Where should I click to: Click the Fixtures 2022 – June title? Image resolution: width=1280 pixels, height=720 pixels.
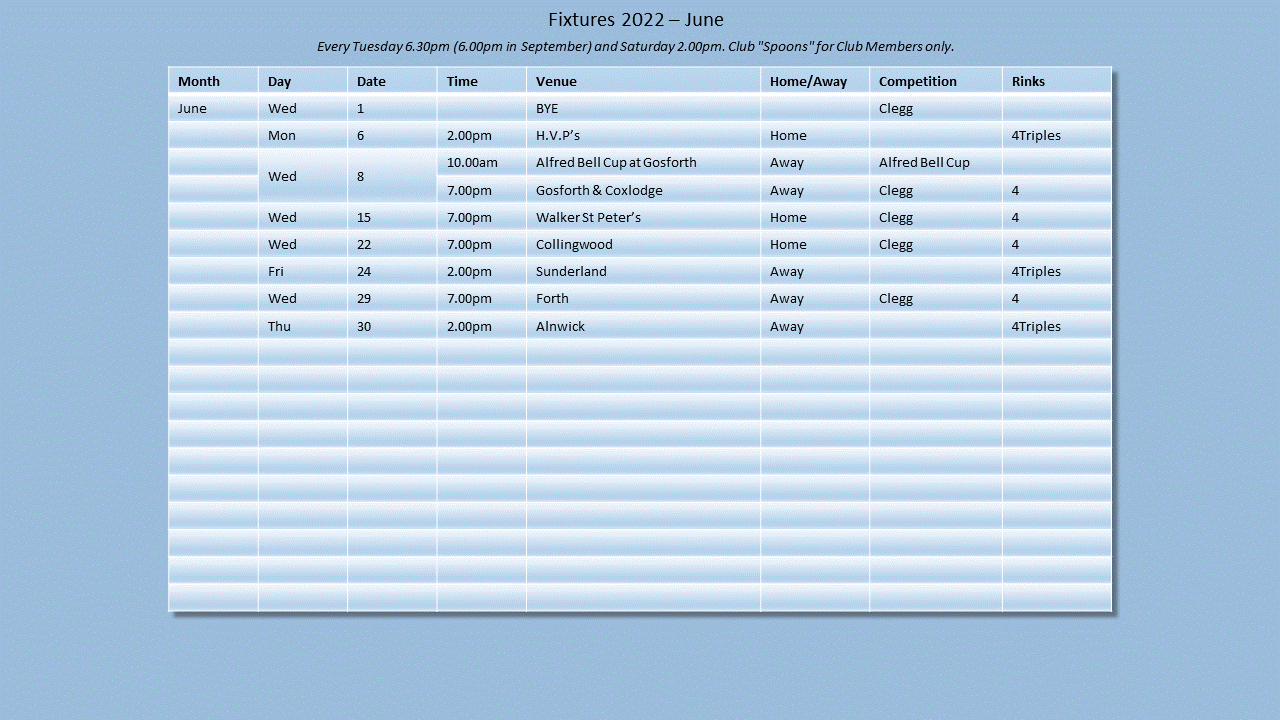636,20
